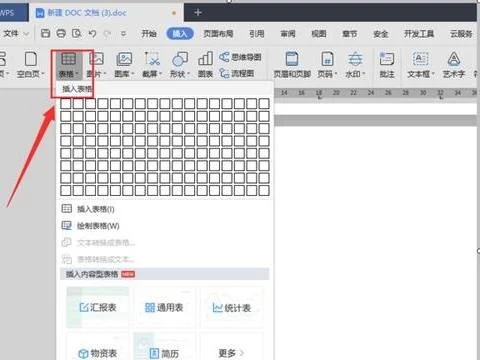Click the top-left cell of table grid
This screenshot has width=480, height=360.
pos(66,104)
